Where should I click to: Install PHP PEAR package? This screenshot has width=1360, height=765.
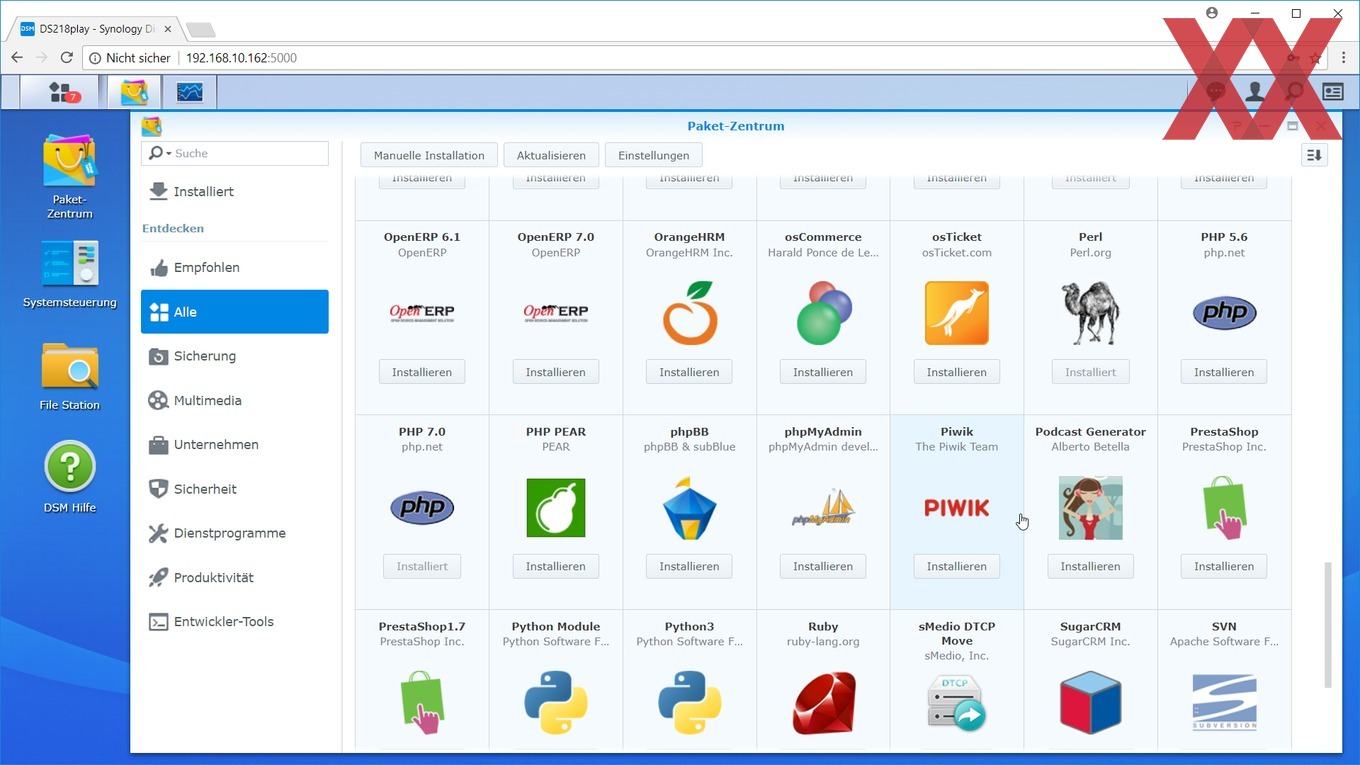click(x=556, y=566)
